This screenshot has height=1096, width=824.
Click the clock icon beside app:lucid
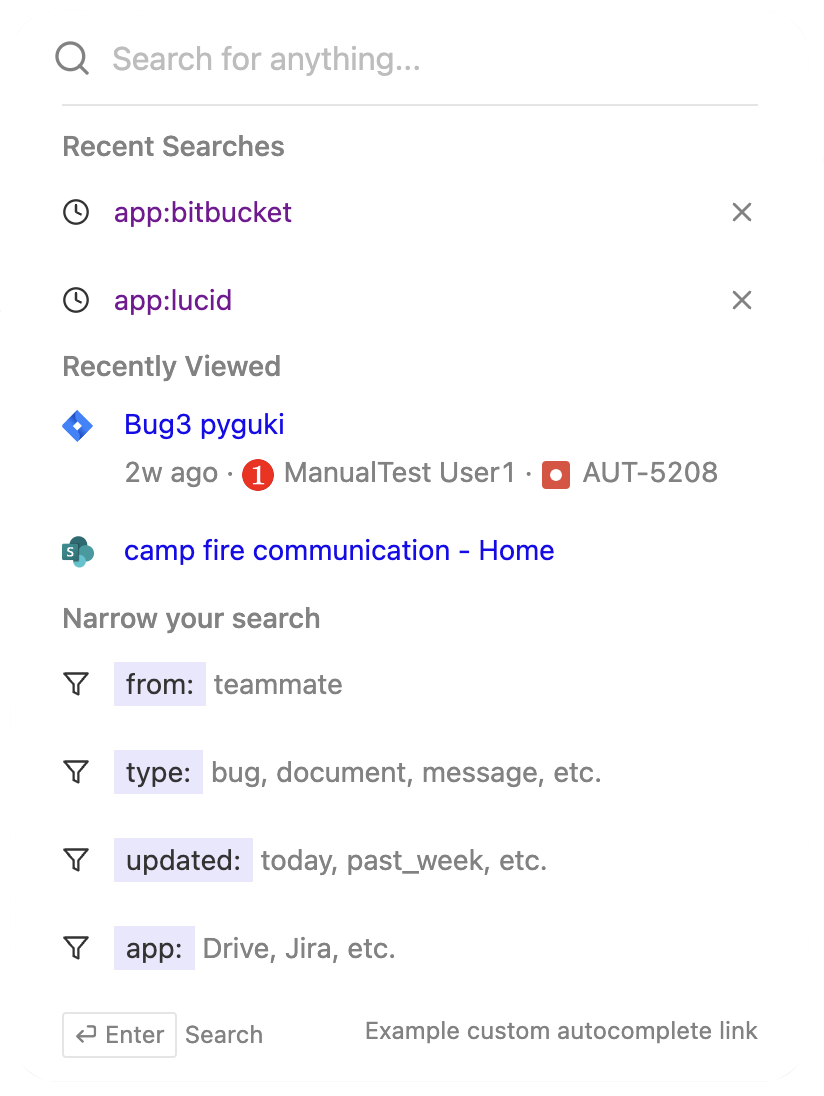[75, 300]
